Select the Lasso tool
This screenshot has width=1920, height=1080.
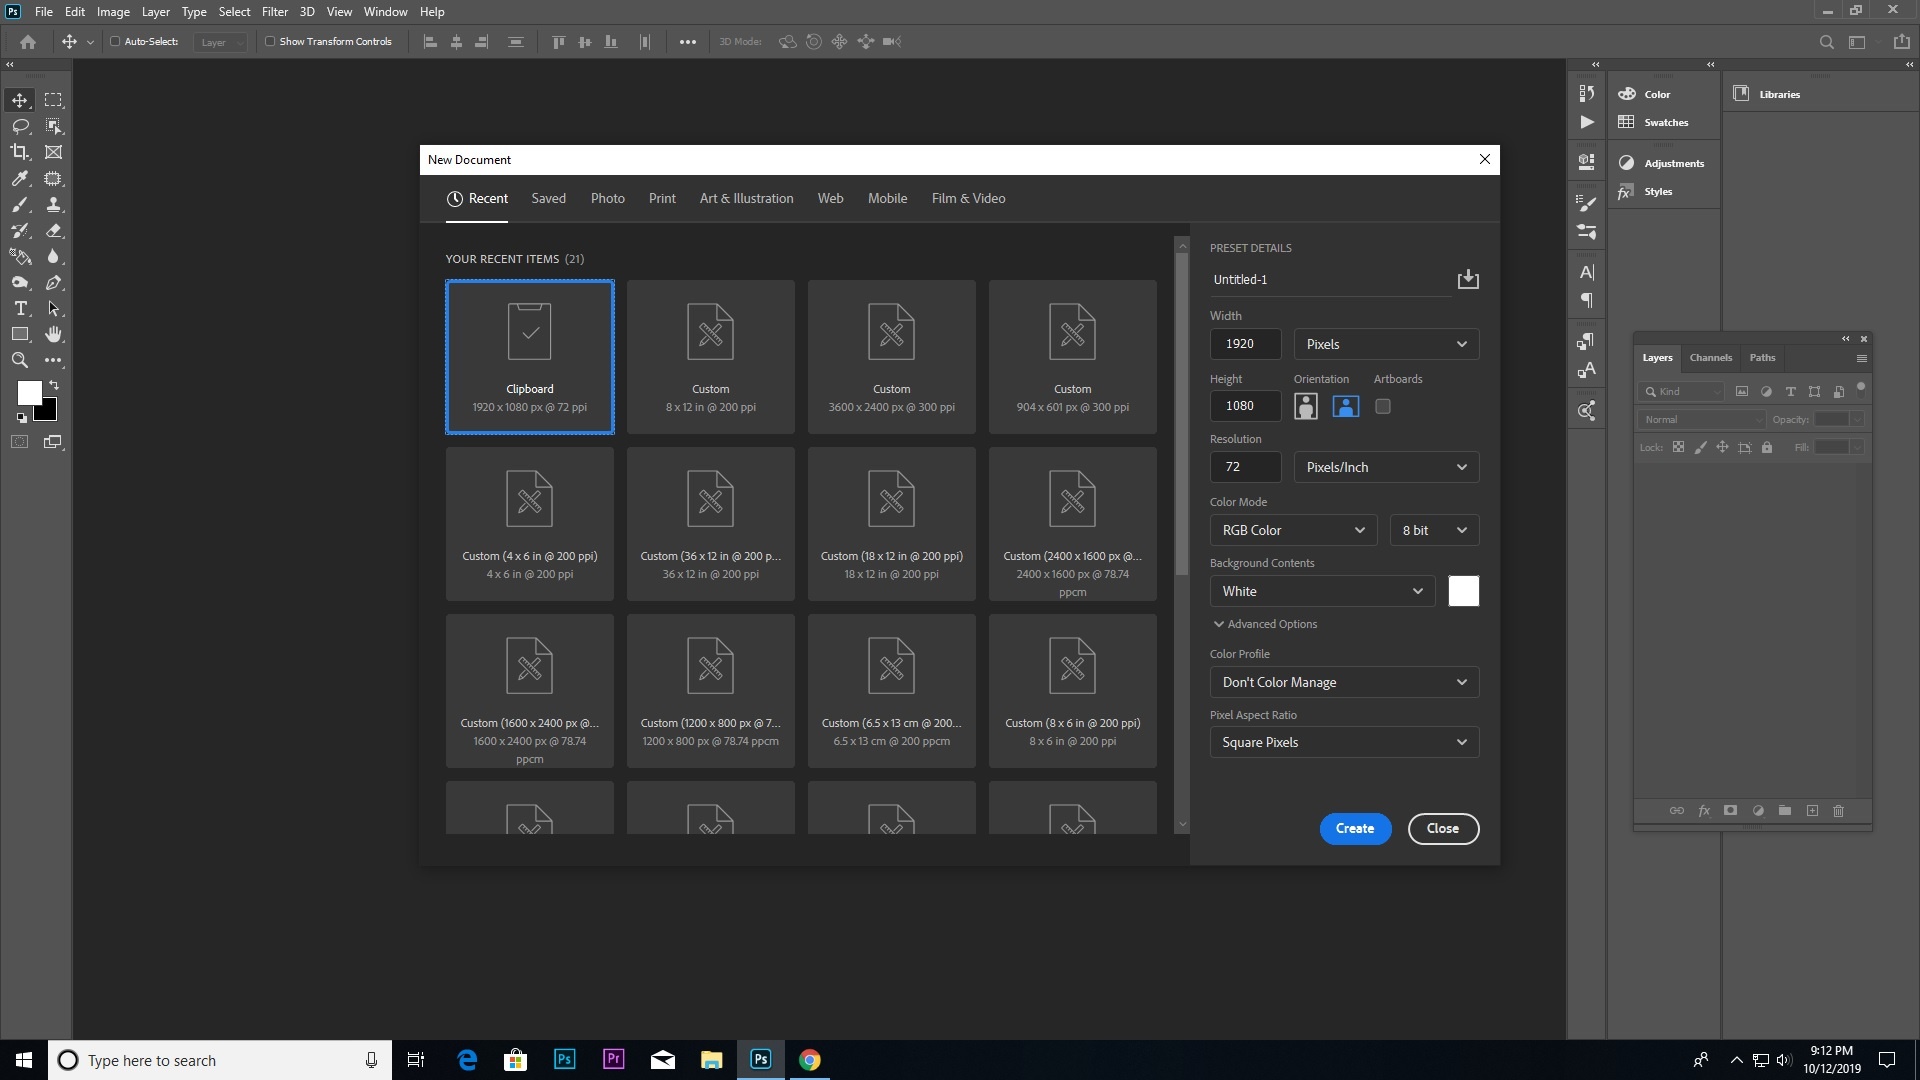[19, 126]
